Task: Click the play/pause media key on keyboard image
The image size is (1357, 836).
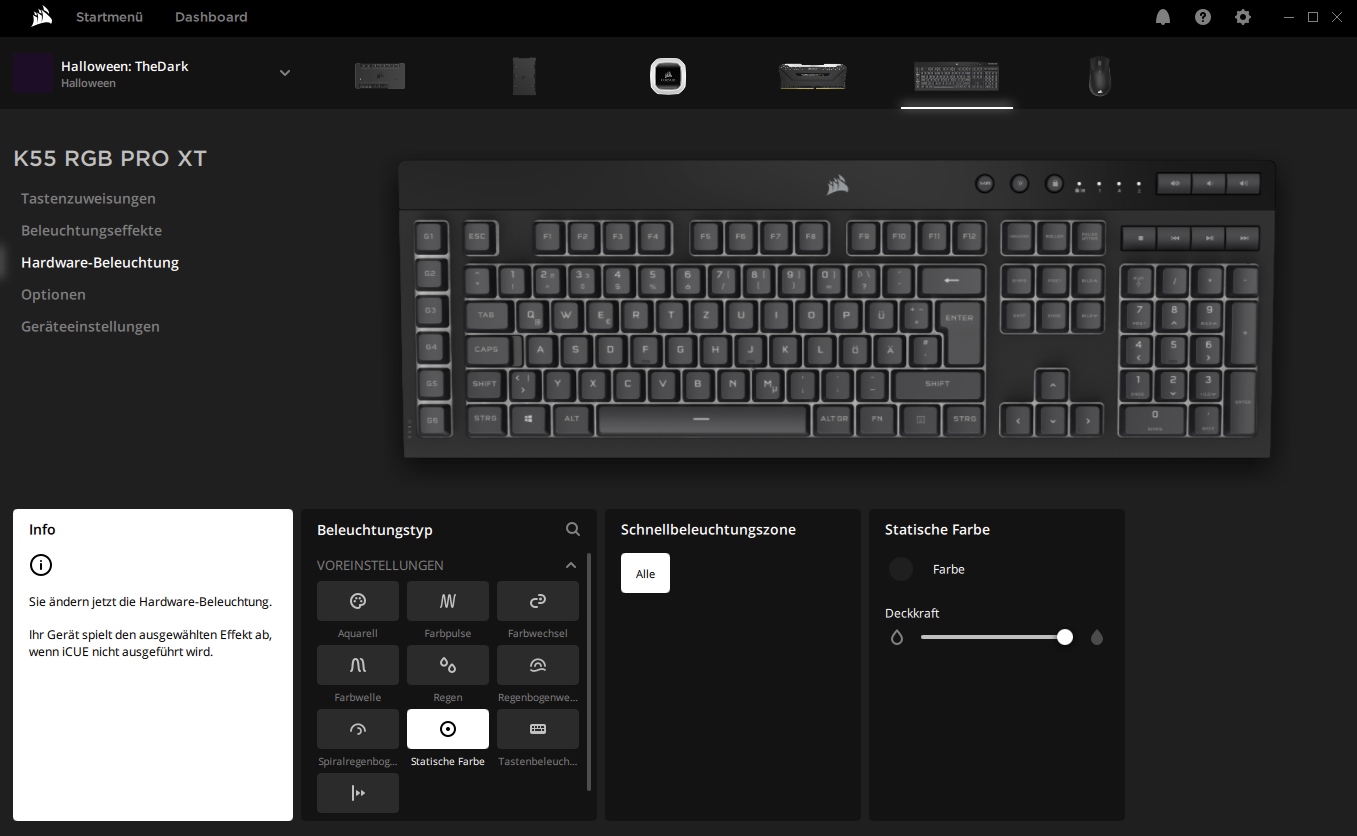Action: click(1209, 238)
